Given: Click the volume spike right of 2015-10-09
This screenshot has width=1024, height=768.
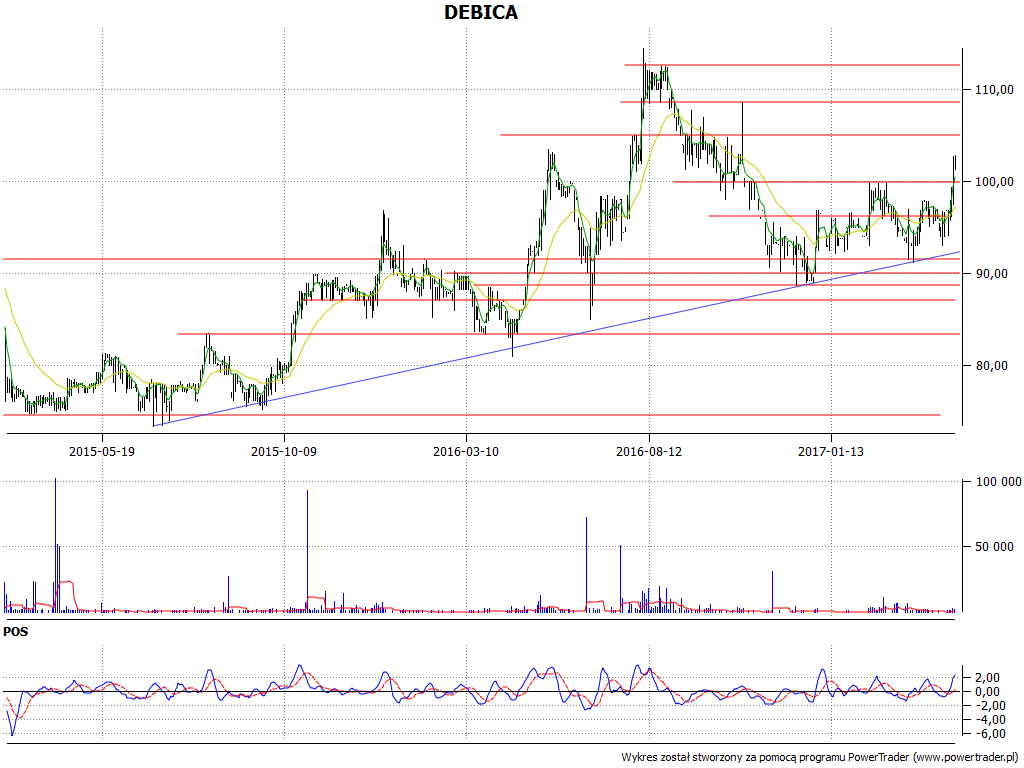Looking at the screenshot, I should [307, 551].
